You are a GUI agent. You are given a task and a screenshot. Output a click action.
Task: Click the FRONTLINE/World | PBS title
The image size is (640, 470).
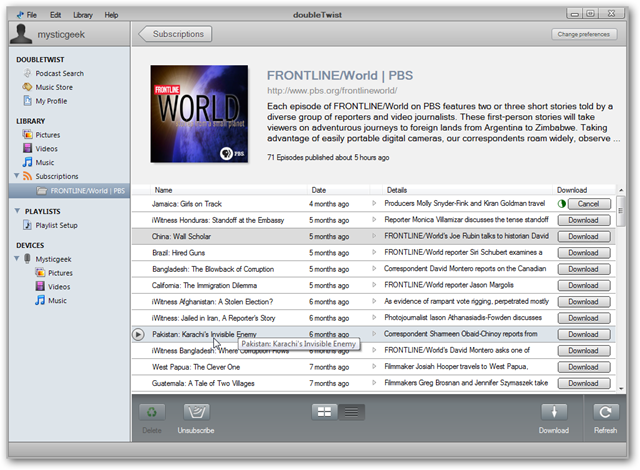pyautogui.click(x=340, y=75)
